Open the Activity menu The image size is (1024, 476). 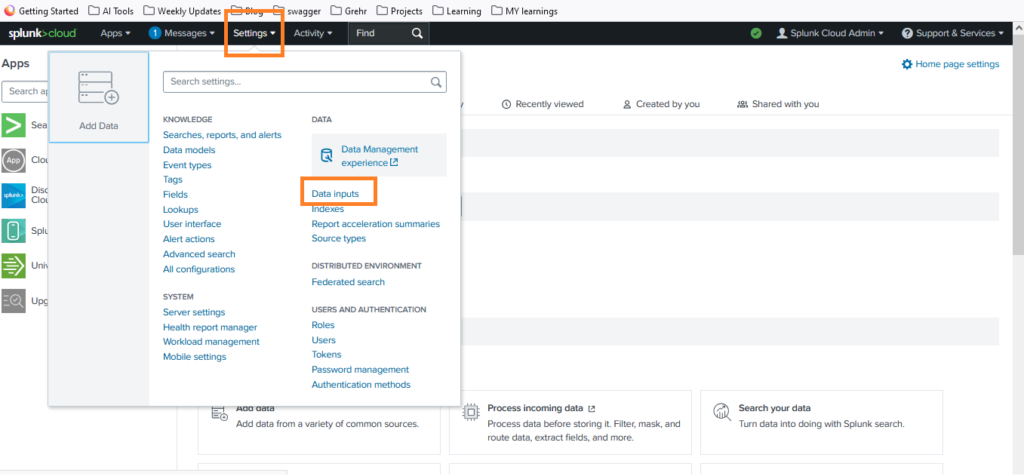click(x=313, y=33)
